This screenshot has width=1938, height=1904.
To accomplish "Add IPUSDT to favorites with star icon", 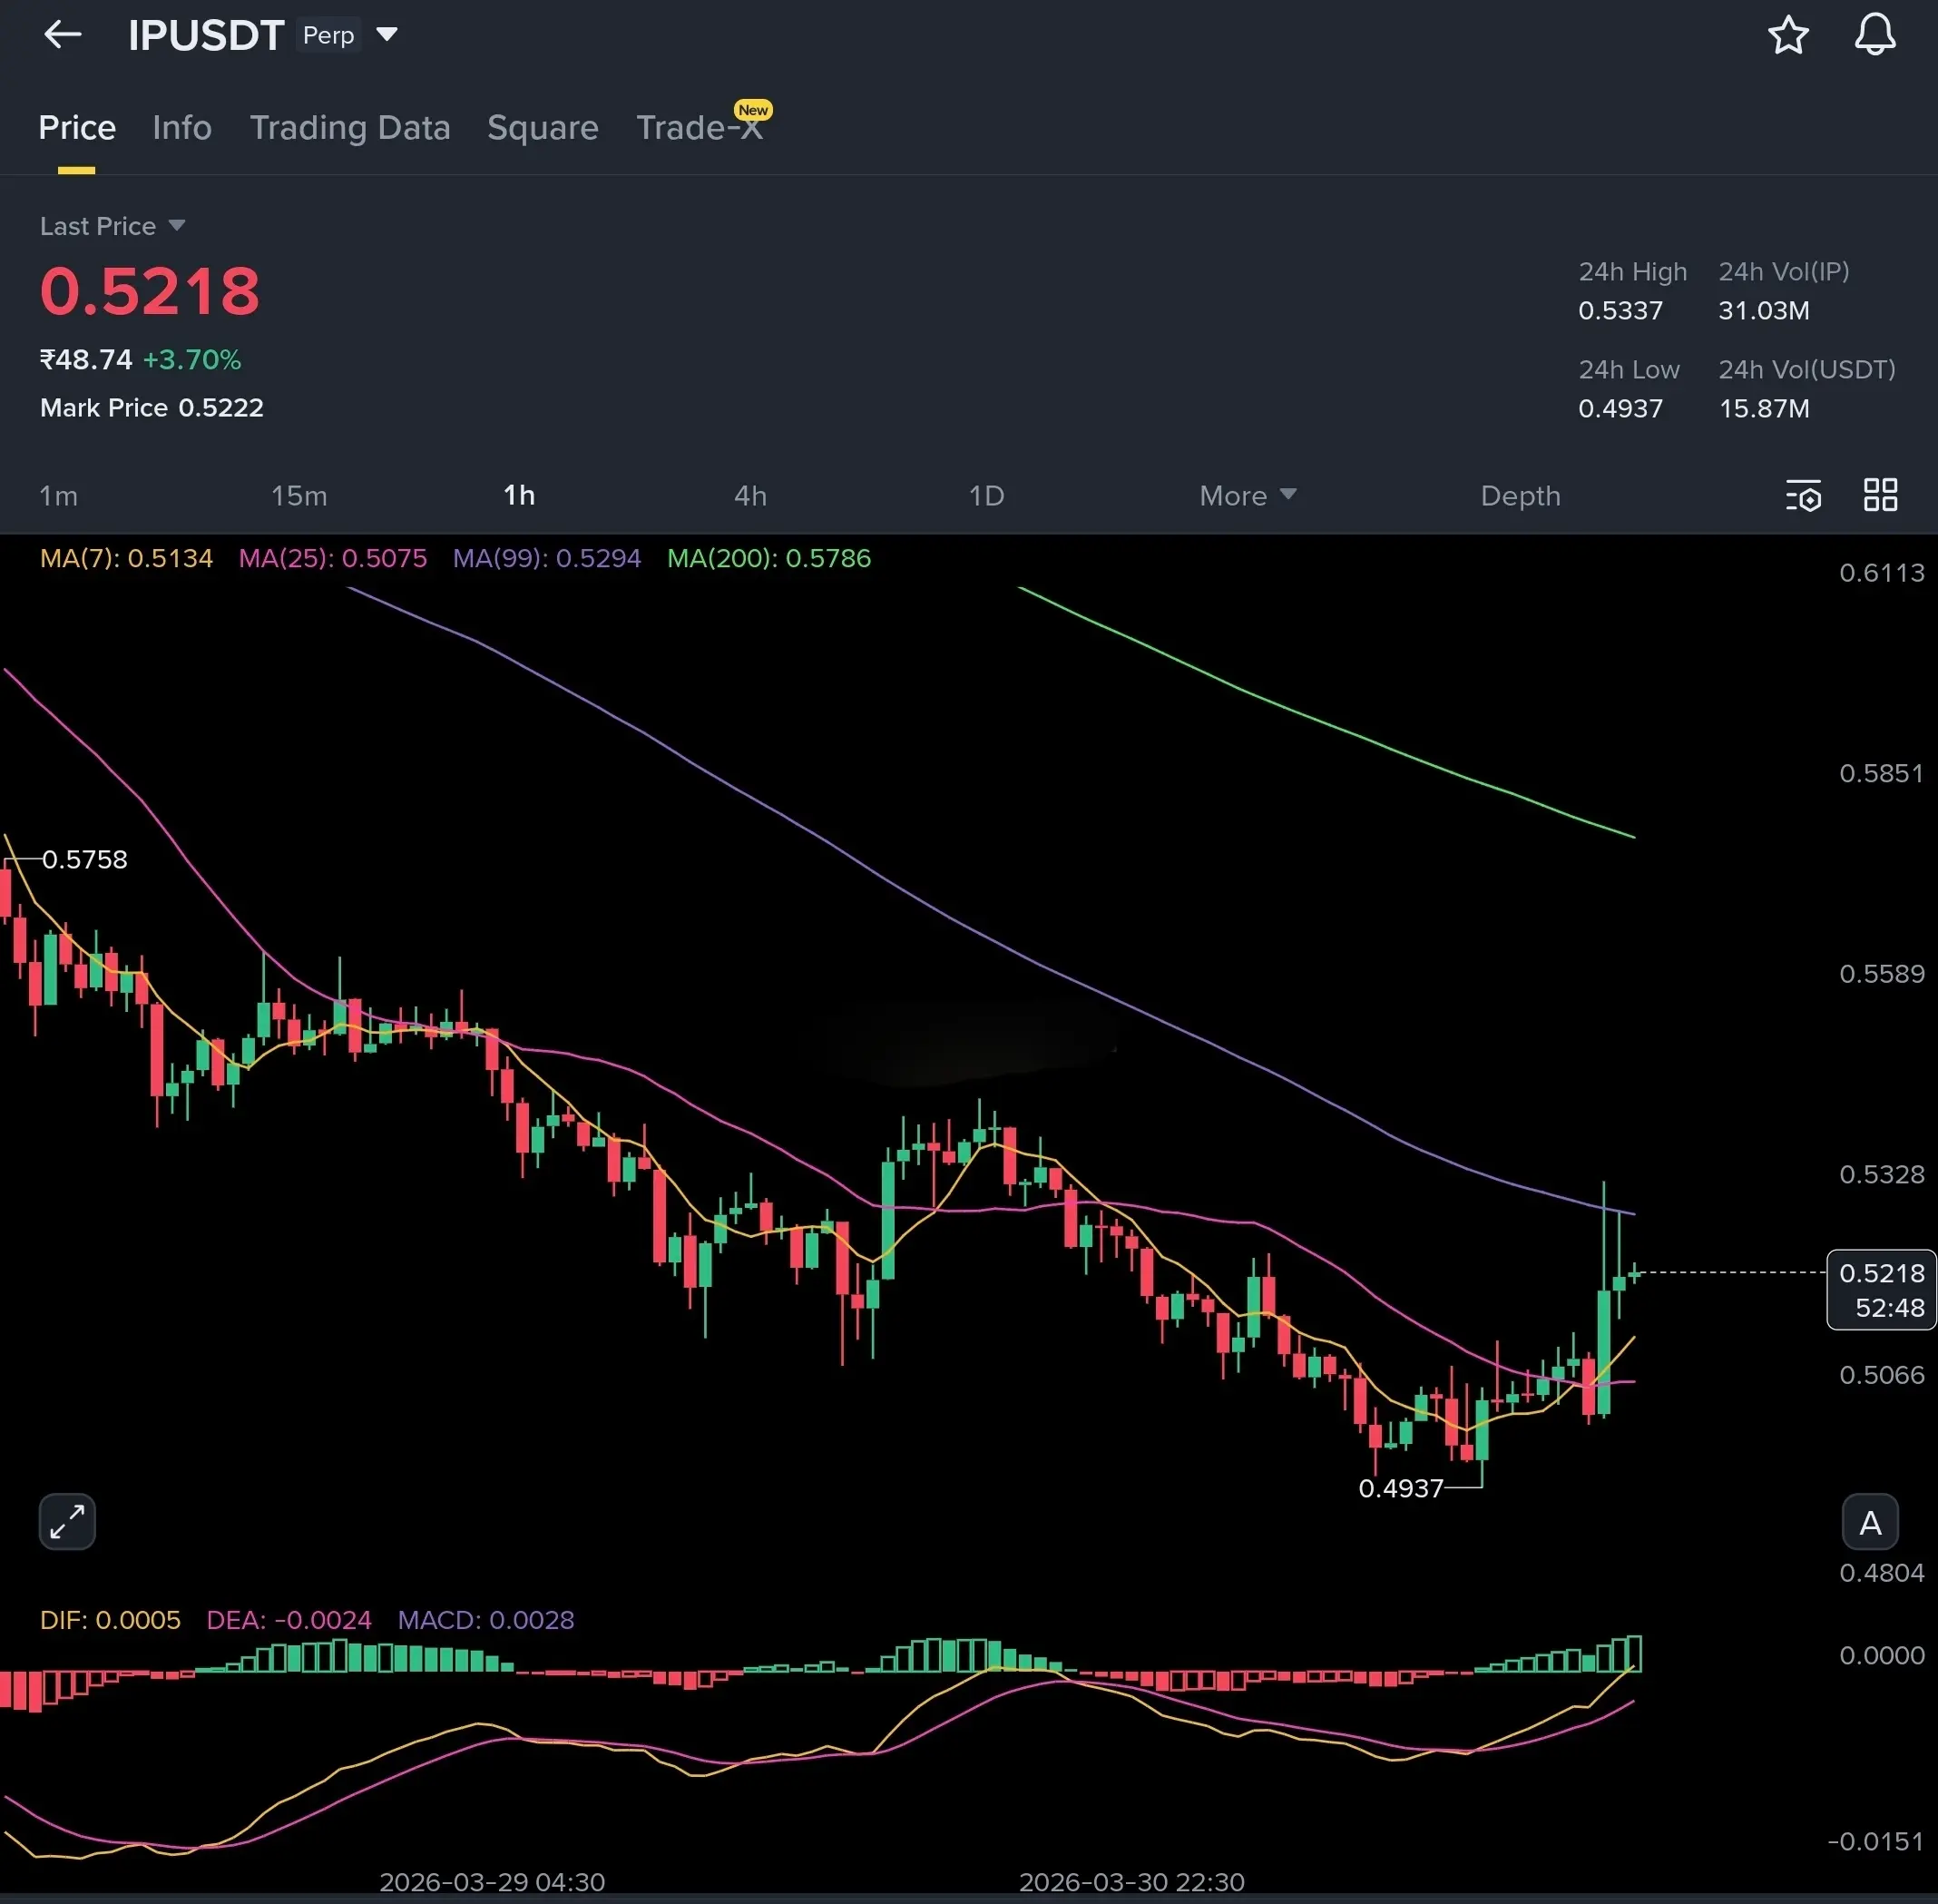I will (1787, 35).
